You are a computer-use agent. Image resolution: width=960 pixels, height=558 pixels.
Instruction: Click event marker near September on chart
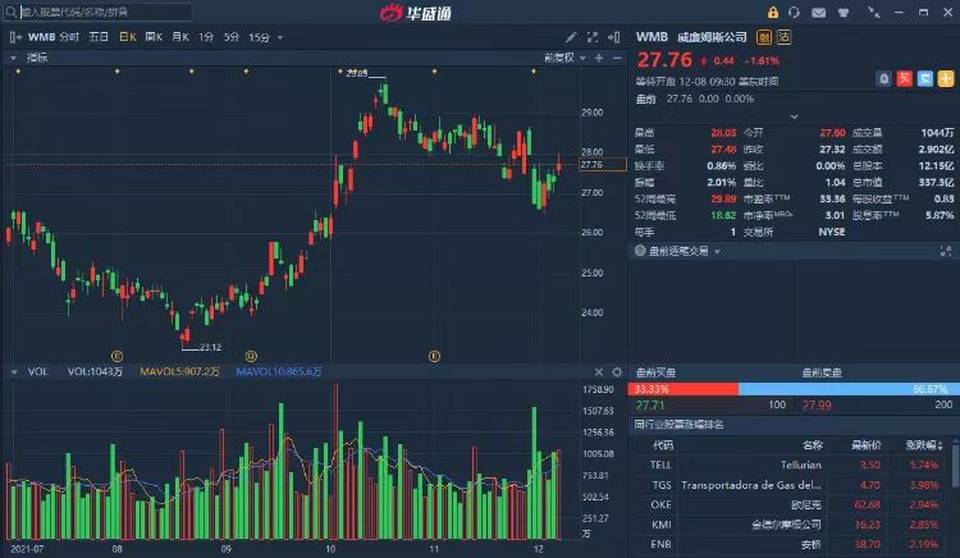click(250, 356)
